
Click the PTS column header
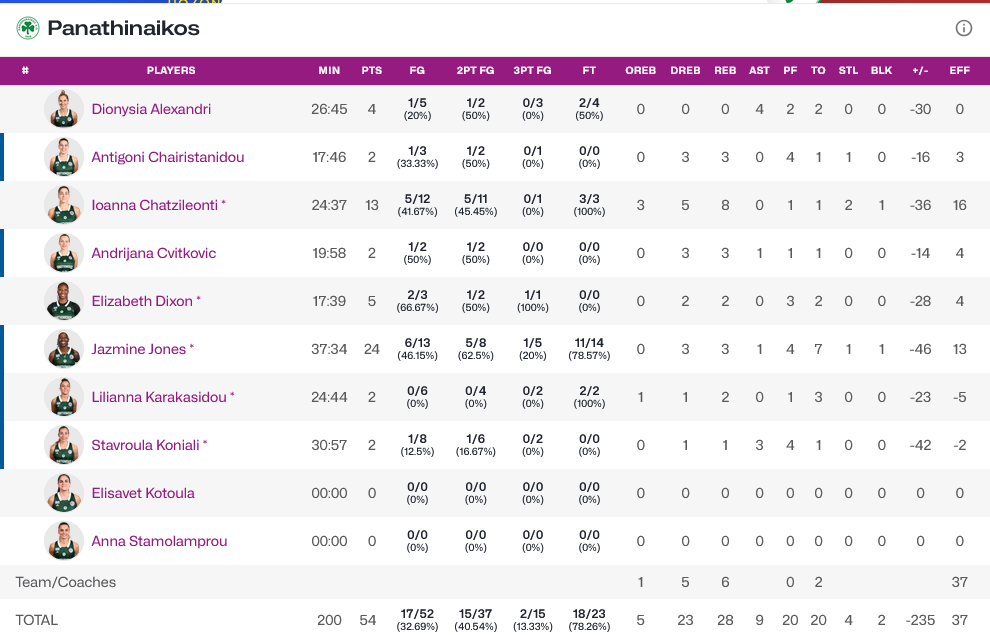coord(372,71)
